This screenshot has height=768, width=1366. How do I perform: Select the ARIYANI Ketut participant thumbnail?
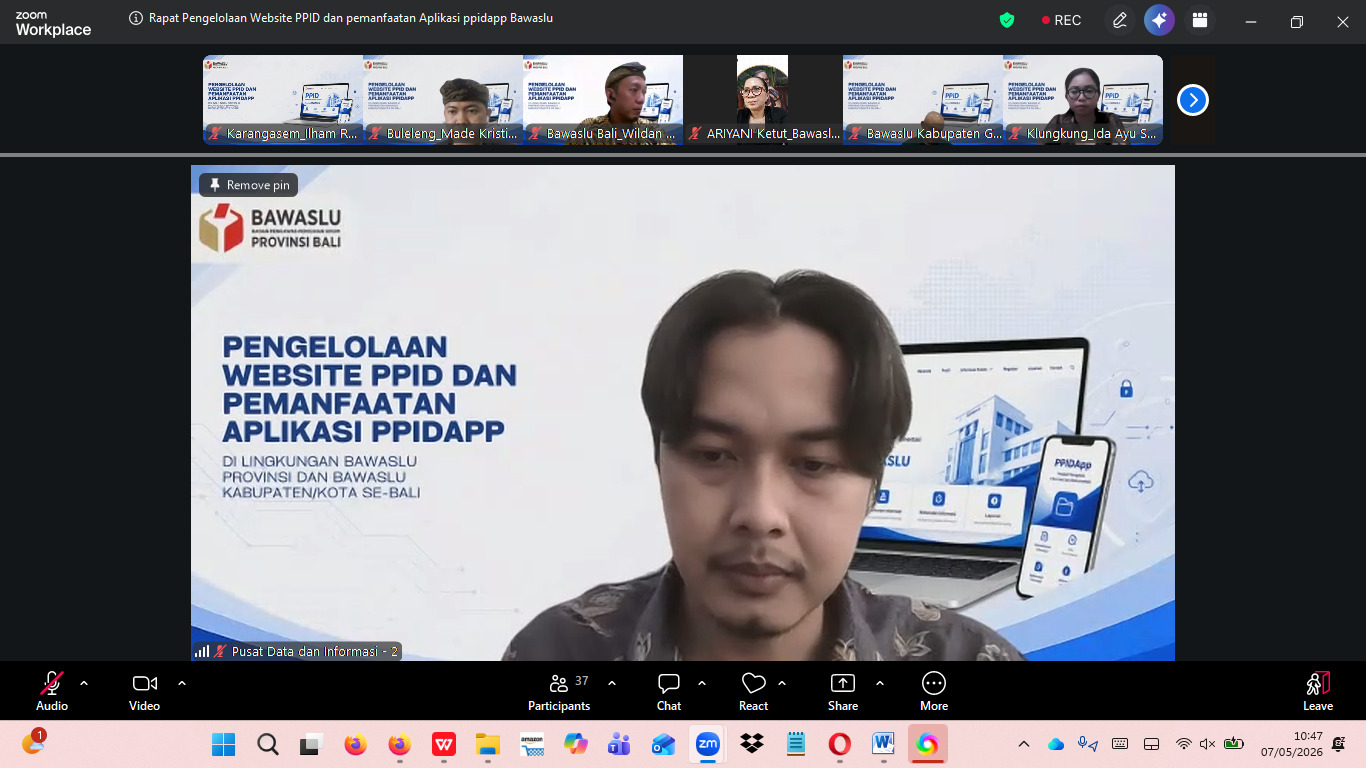click(x=763, y=100)
